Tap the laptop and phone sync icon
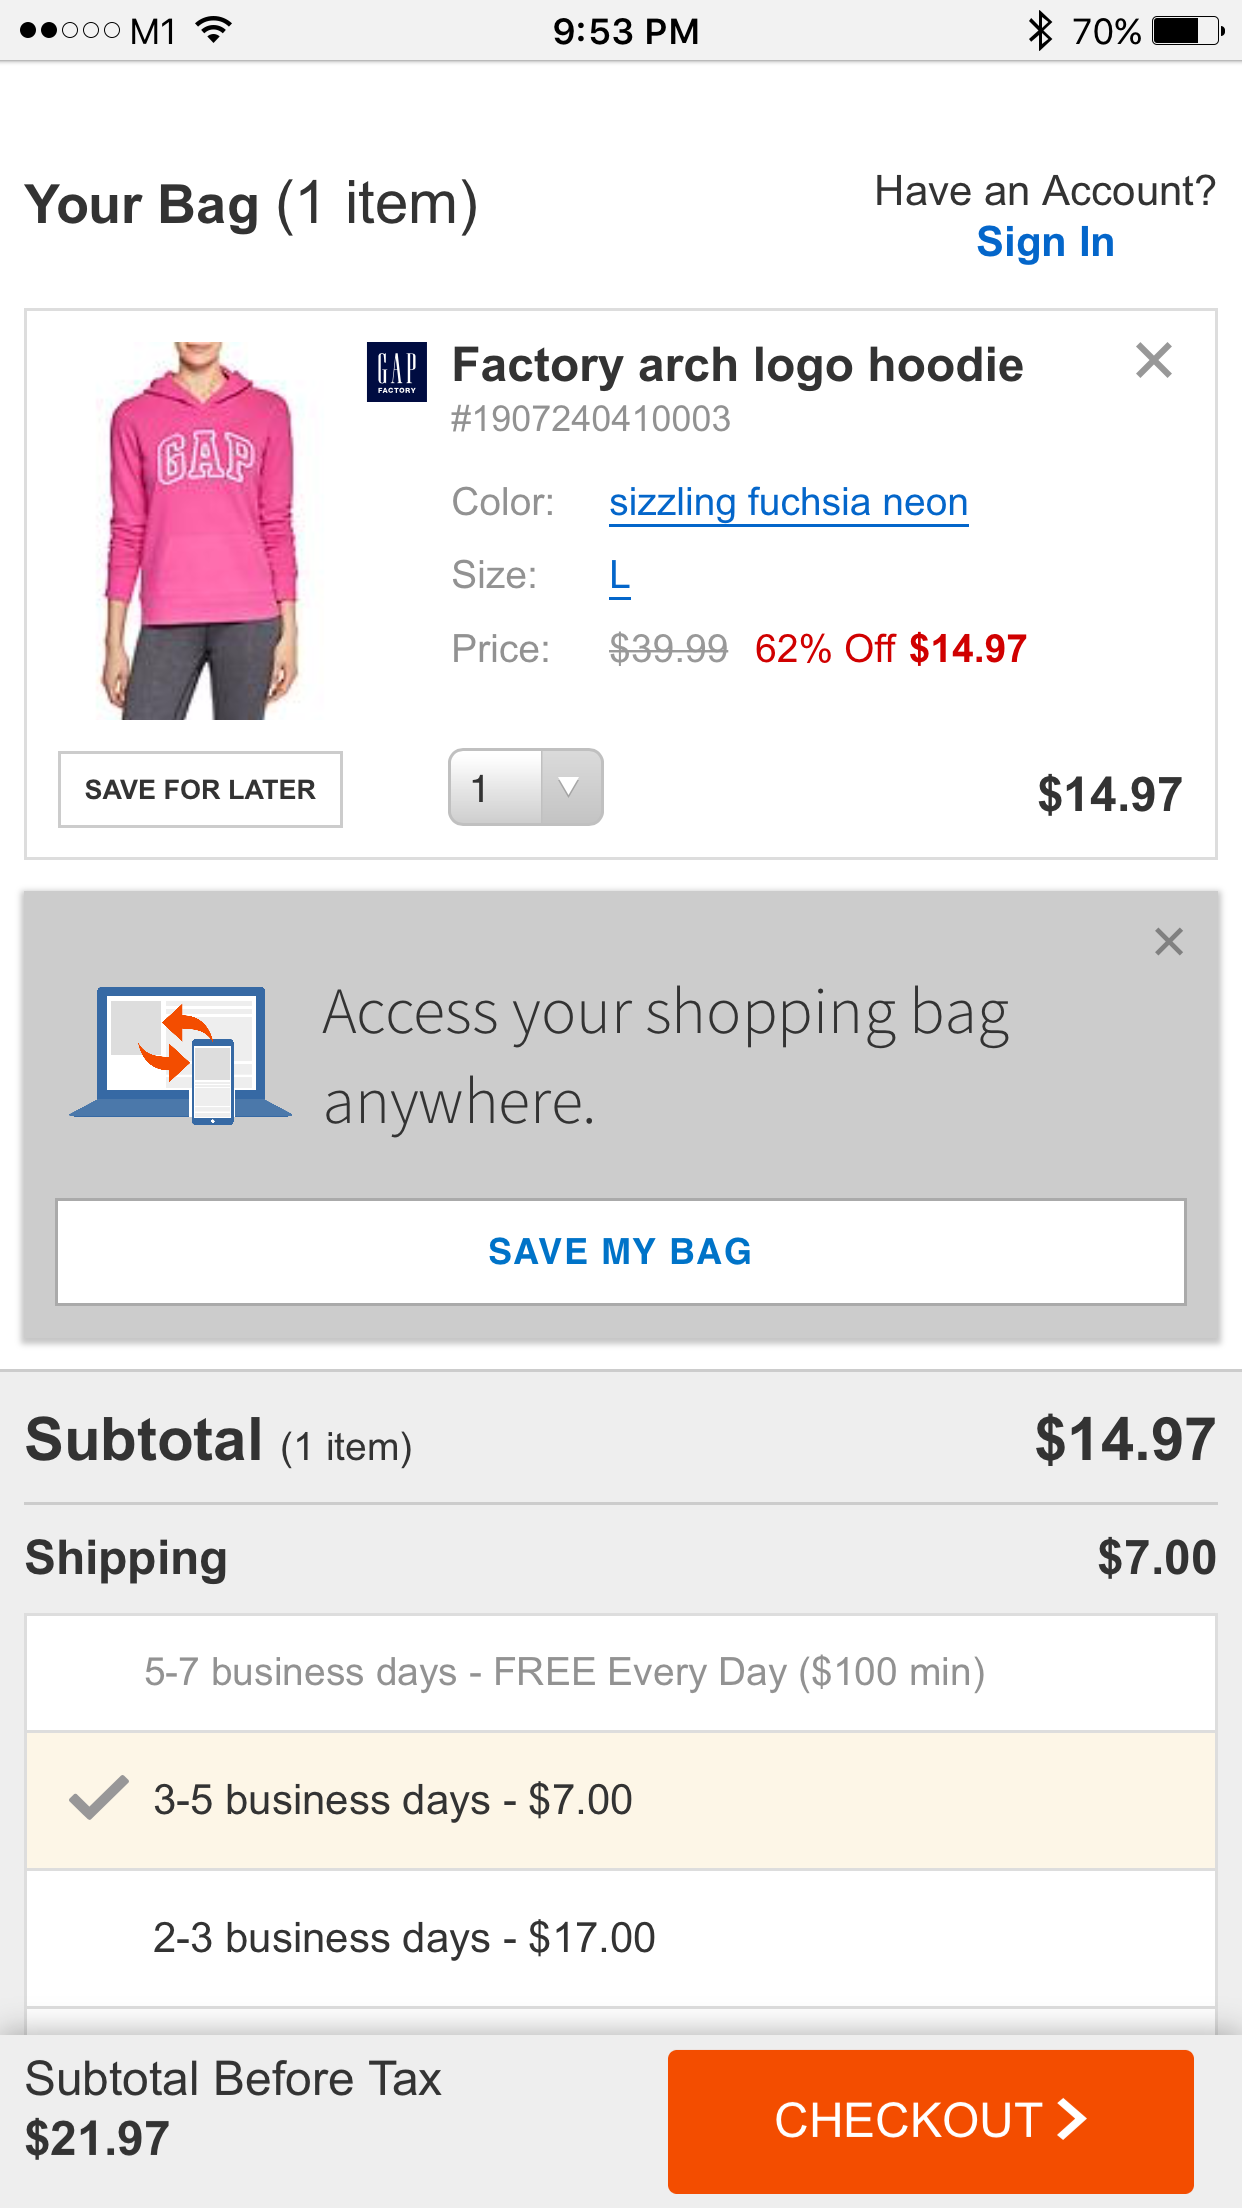The image size is (1242, 2208). (181, 1055)
